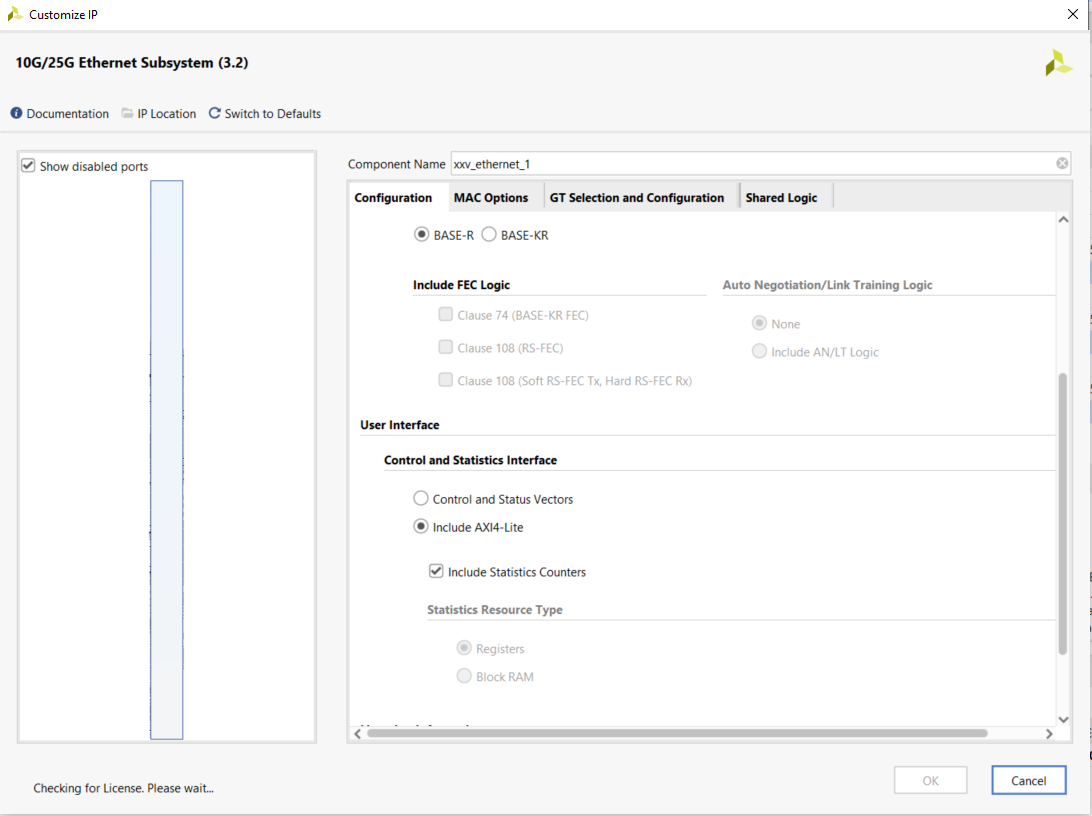Clear the Component Name field with the X icon
This screenshot has width=1092, height=816.
click(x=1062, y=164)
